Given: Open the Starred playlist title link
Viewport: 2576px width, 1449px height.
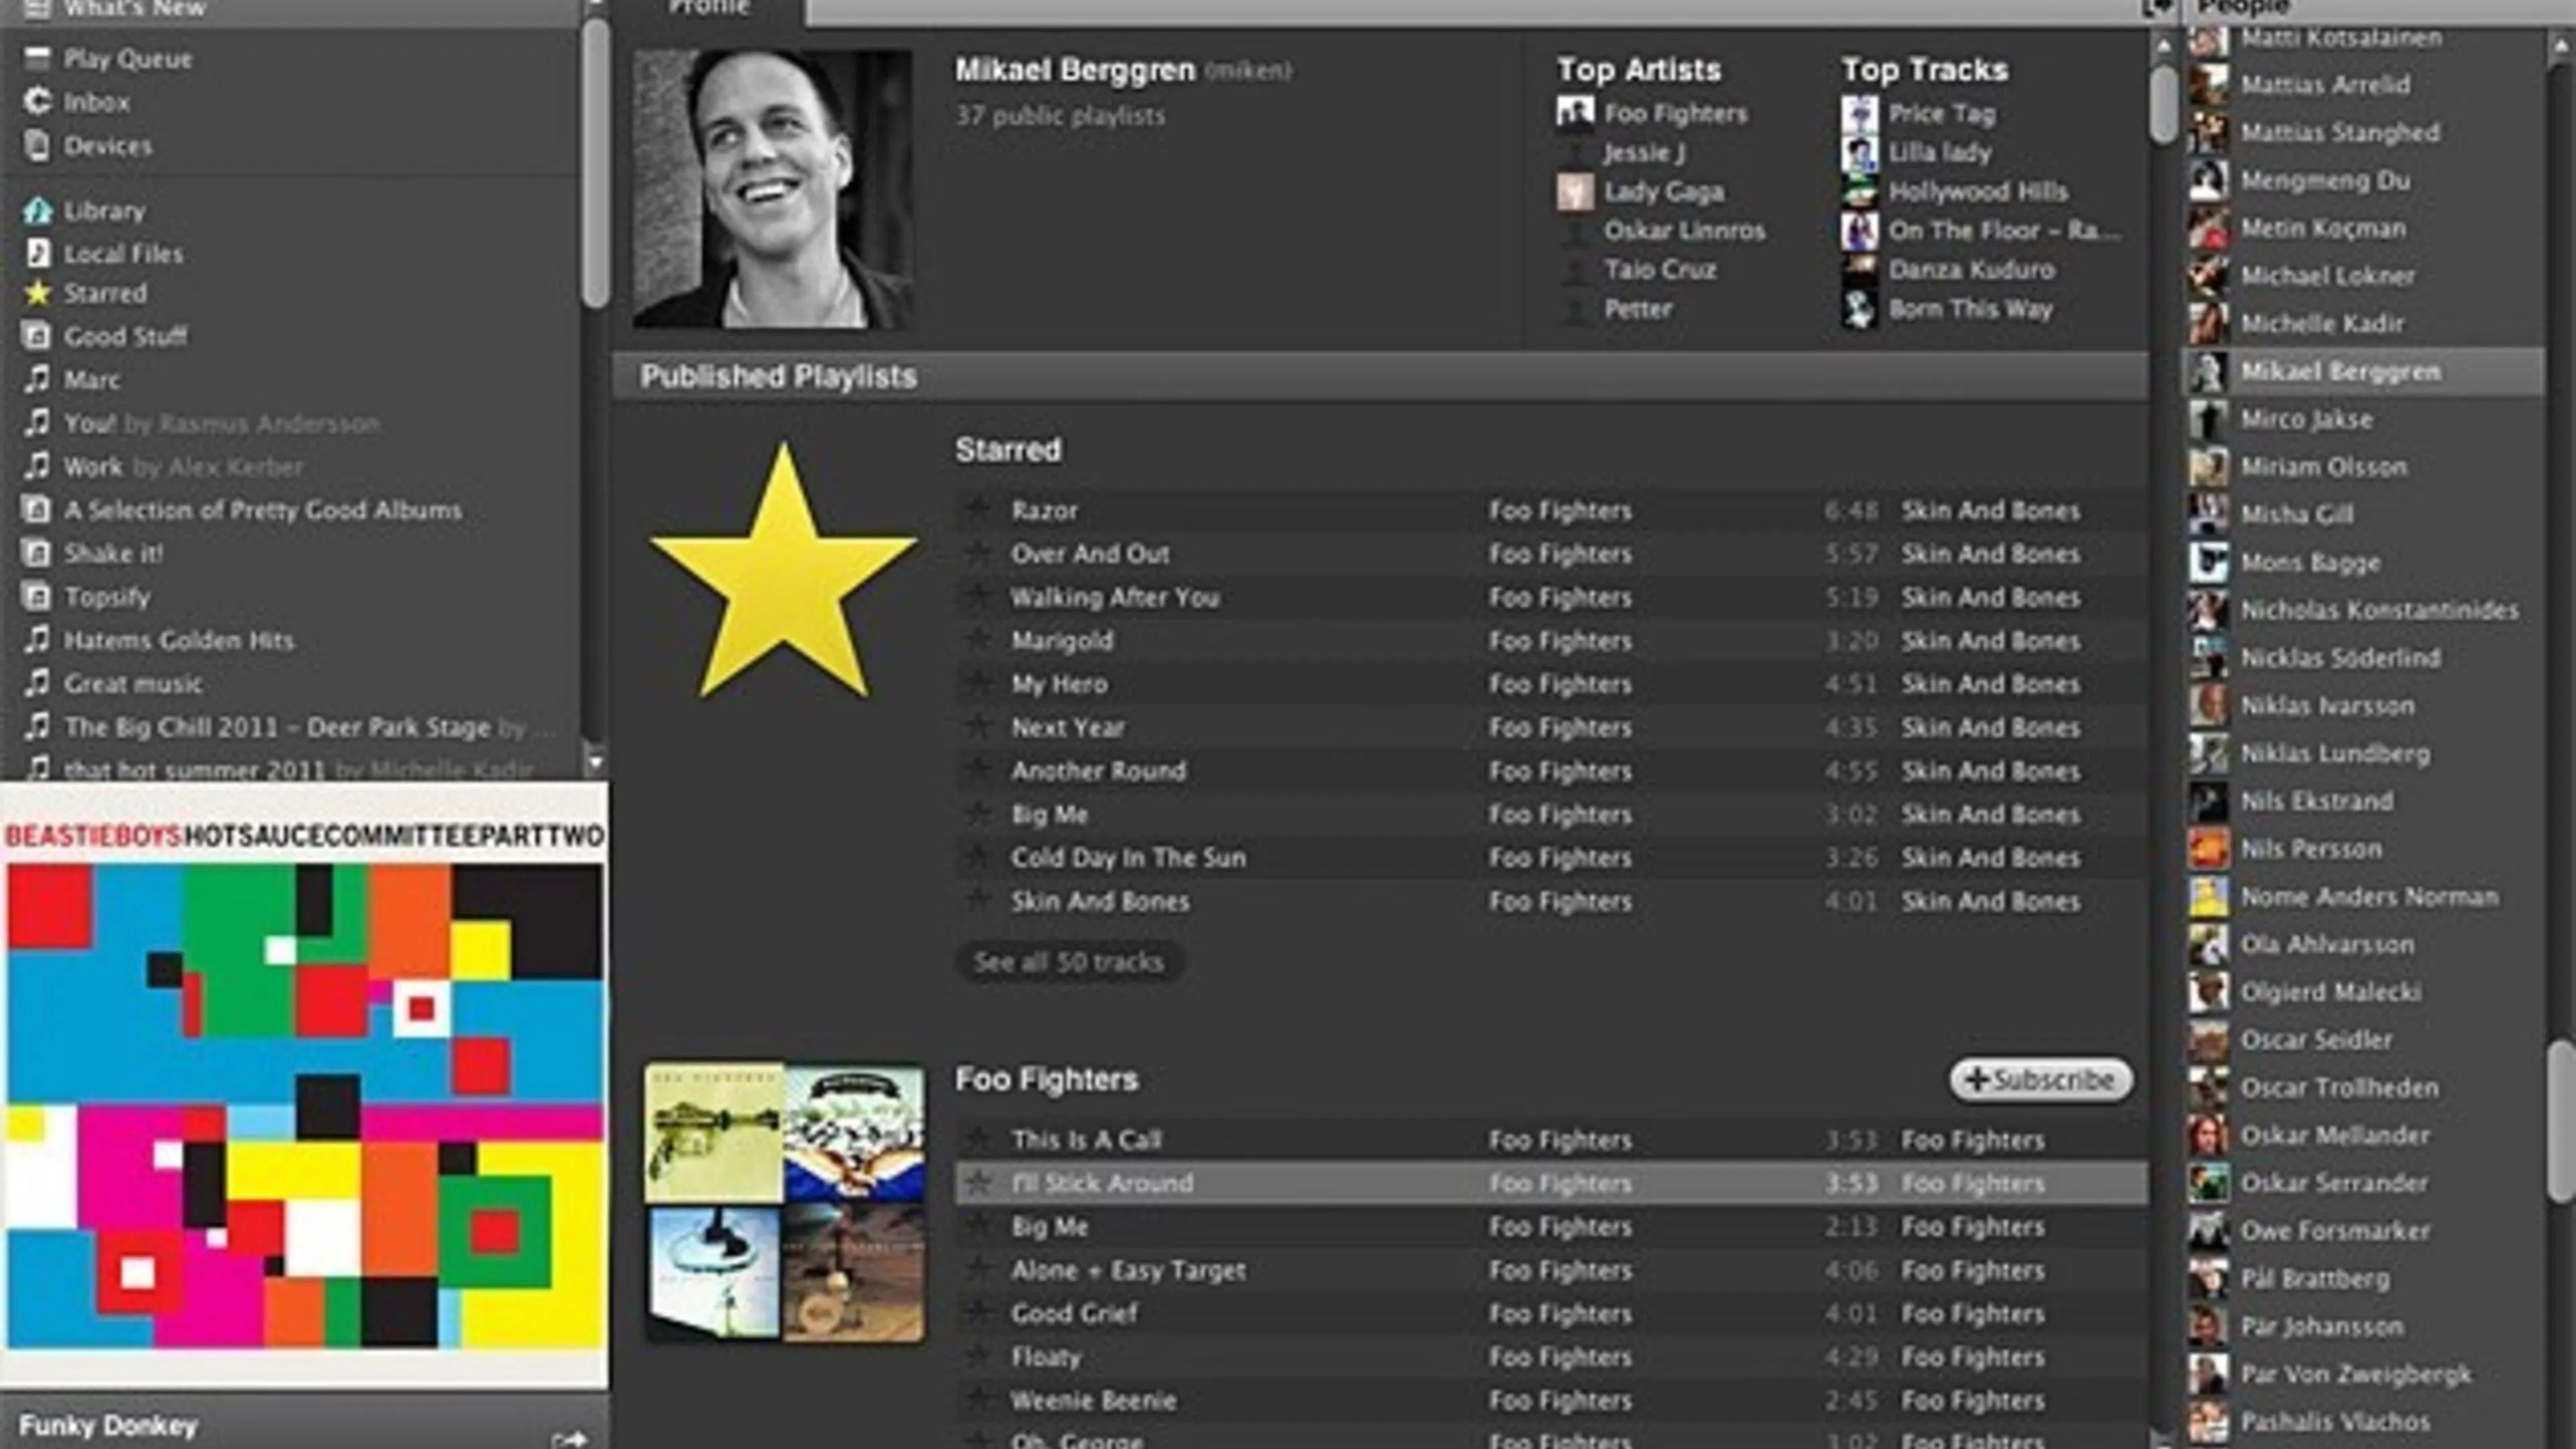Looking at the screenshot, I should click(1008, 450).
